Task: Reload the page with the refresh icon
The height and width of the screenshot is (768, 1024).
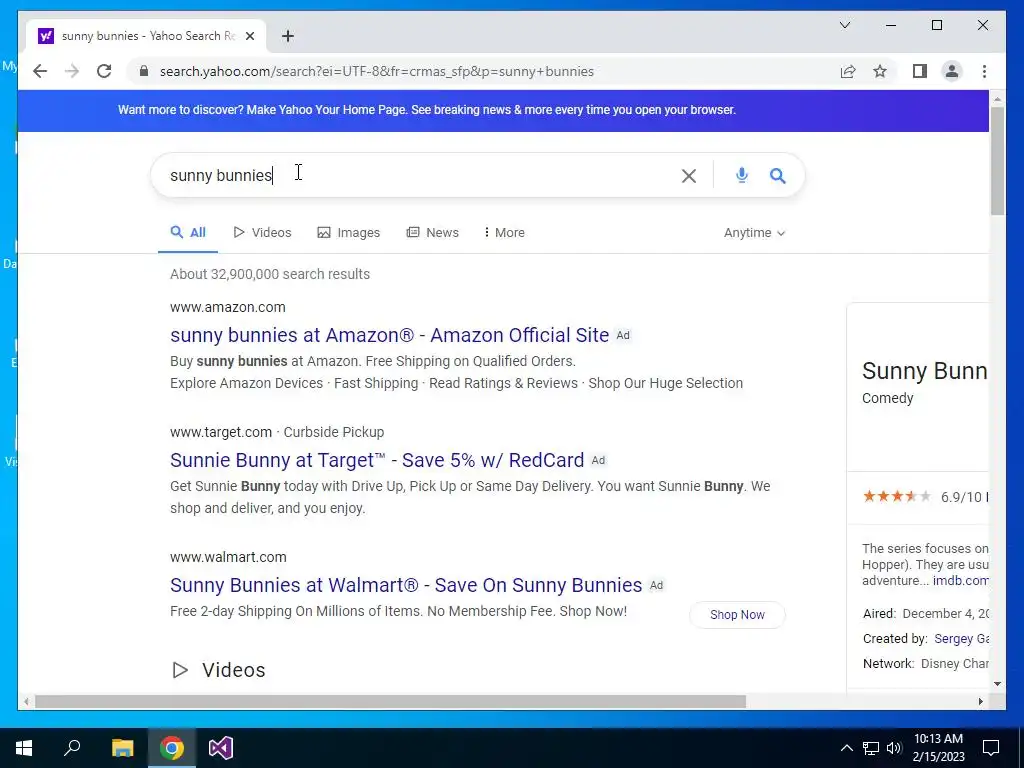Action: [x=104, y=71]
